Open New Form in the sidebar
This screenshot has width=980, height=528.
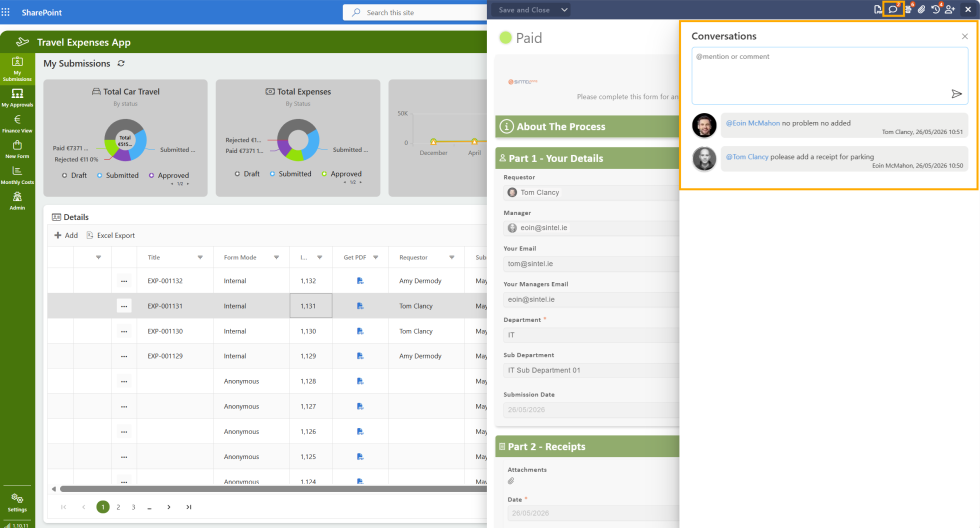(17, 149)
